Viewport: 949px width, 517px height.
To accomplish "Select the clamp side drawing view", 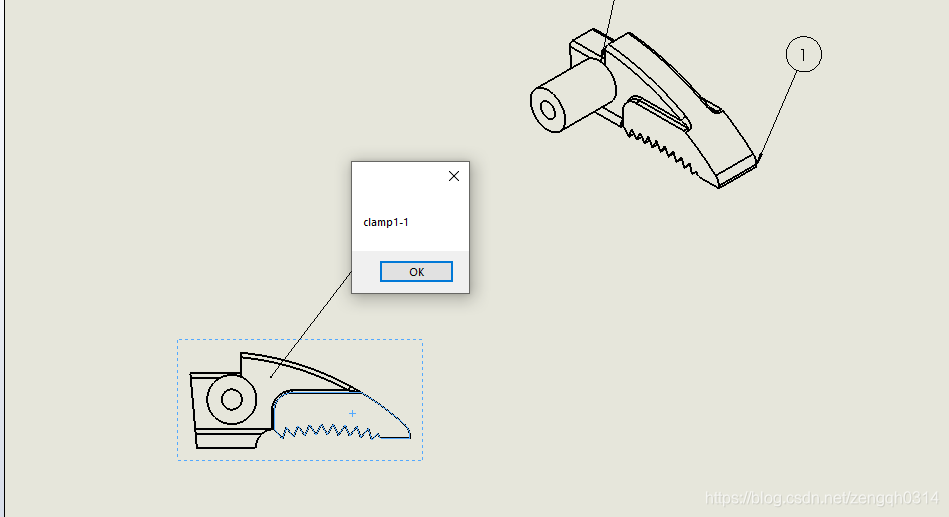I will click(x=300, y=400).
